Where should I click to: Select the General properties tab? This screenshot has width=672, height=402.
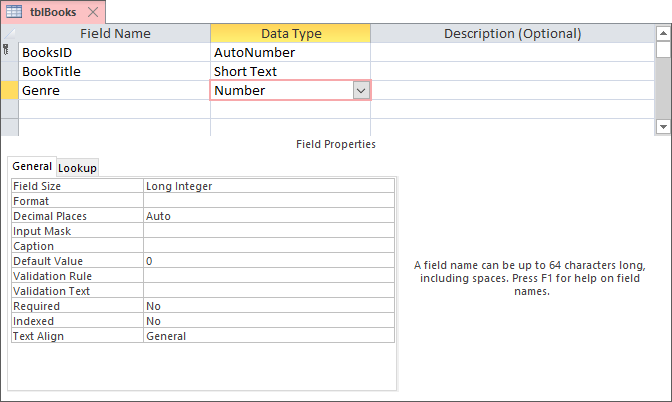click(31, 167)
